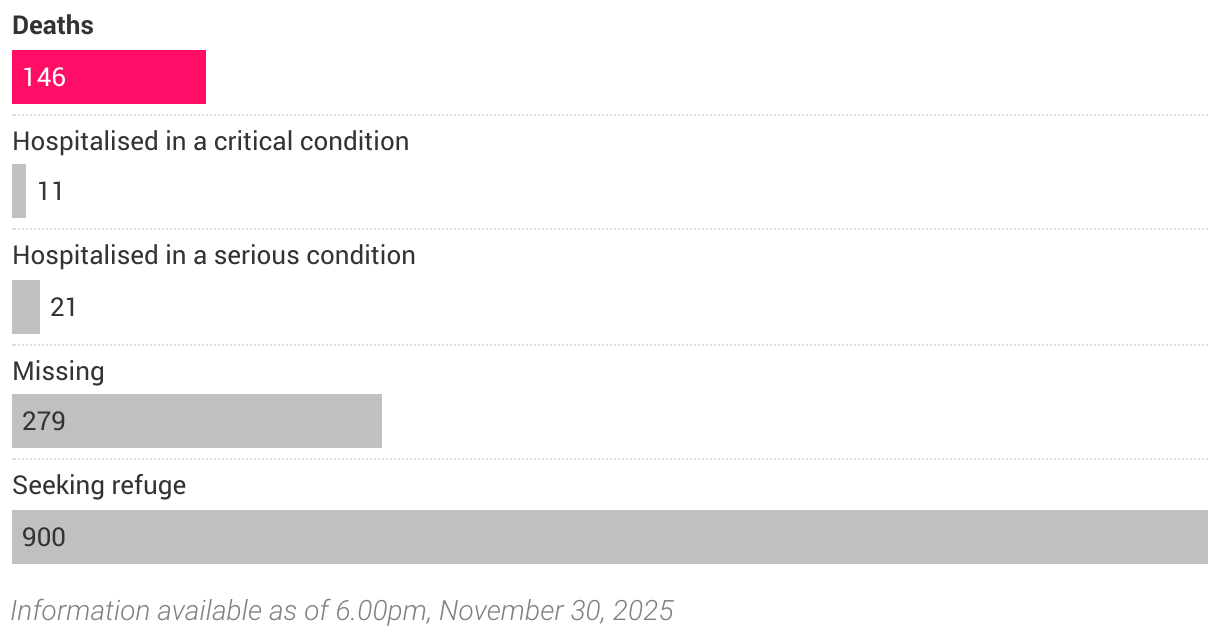The width and height of the screenshot is (1220, 636).
Task: Click the dotted divider below the Deaths bar
Action: click(x=610, y=115)
